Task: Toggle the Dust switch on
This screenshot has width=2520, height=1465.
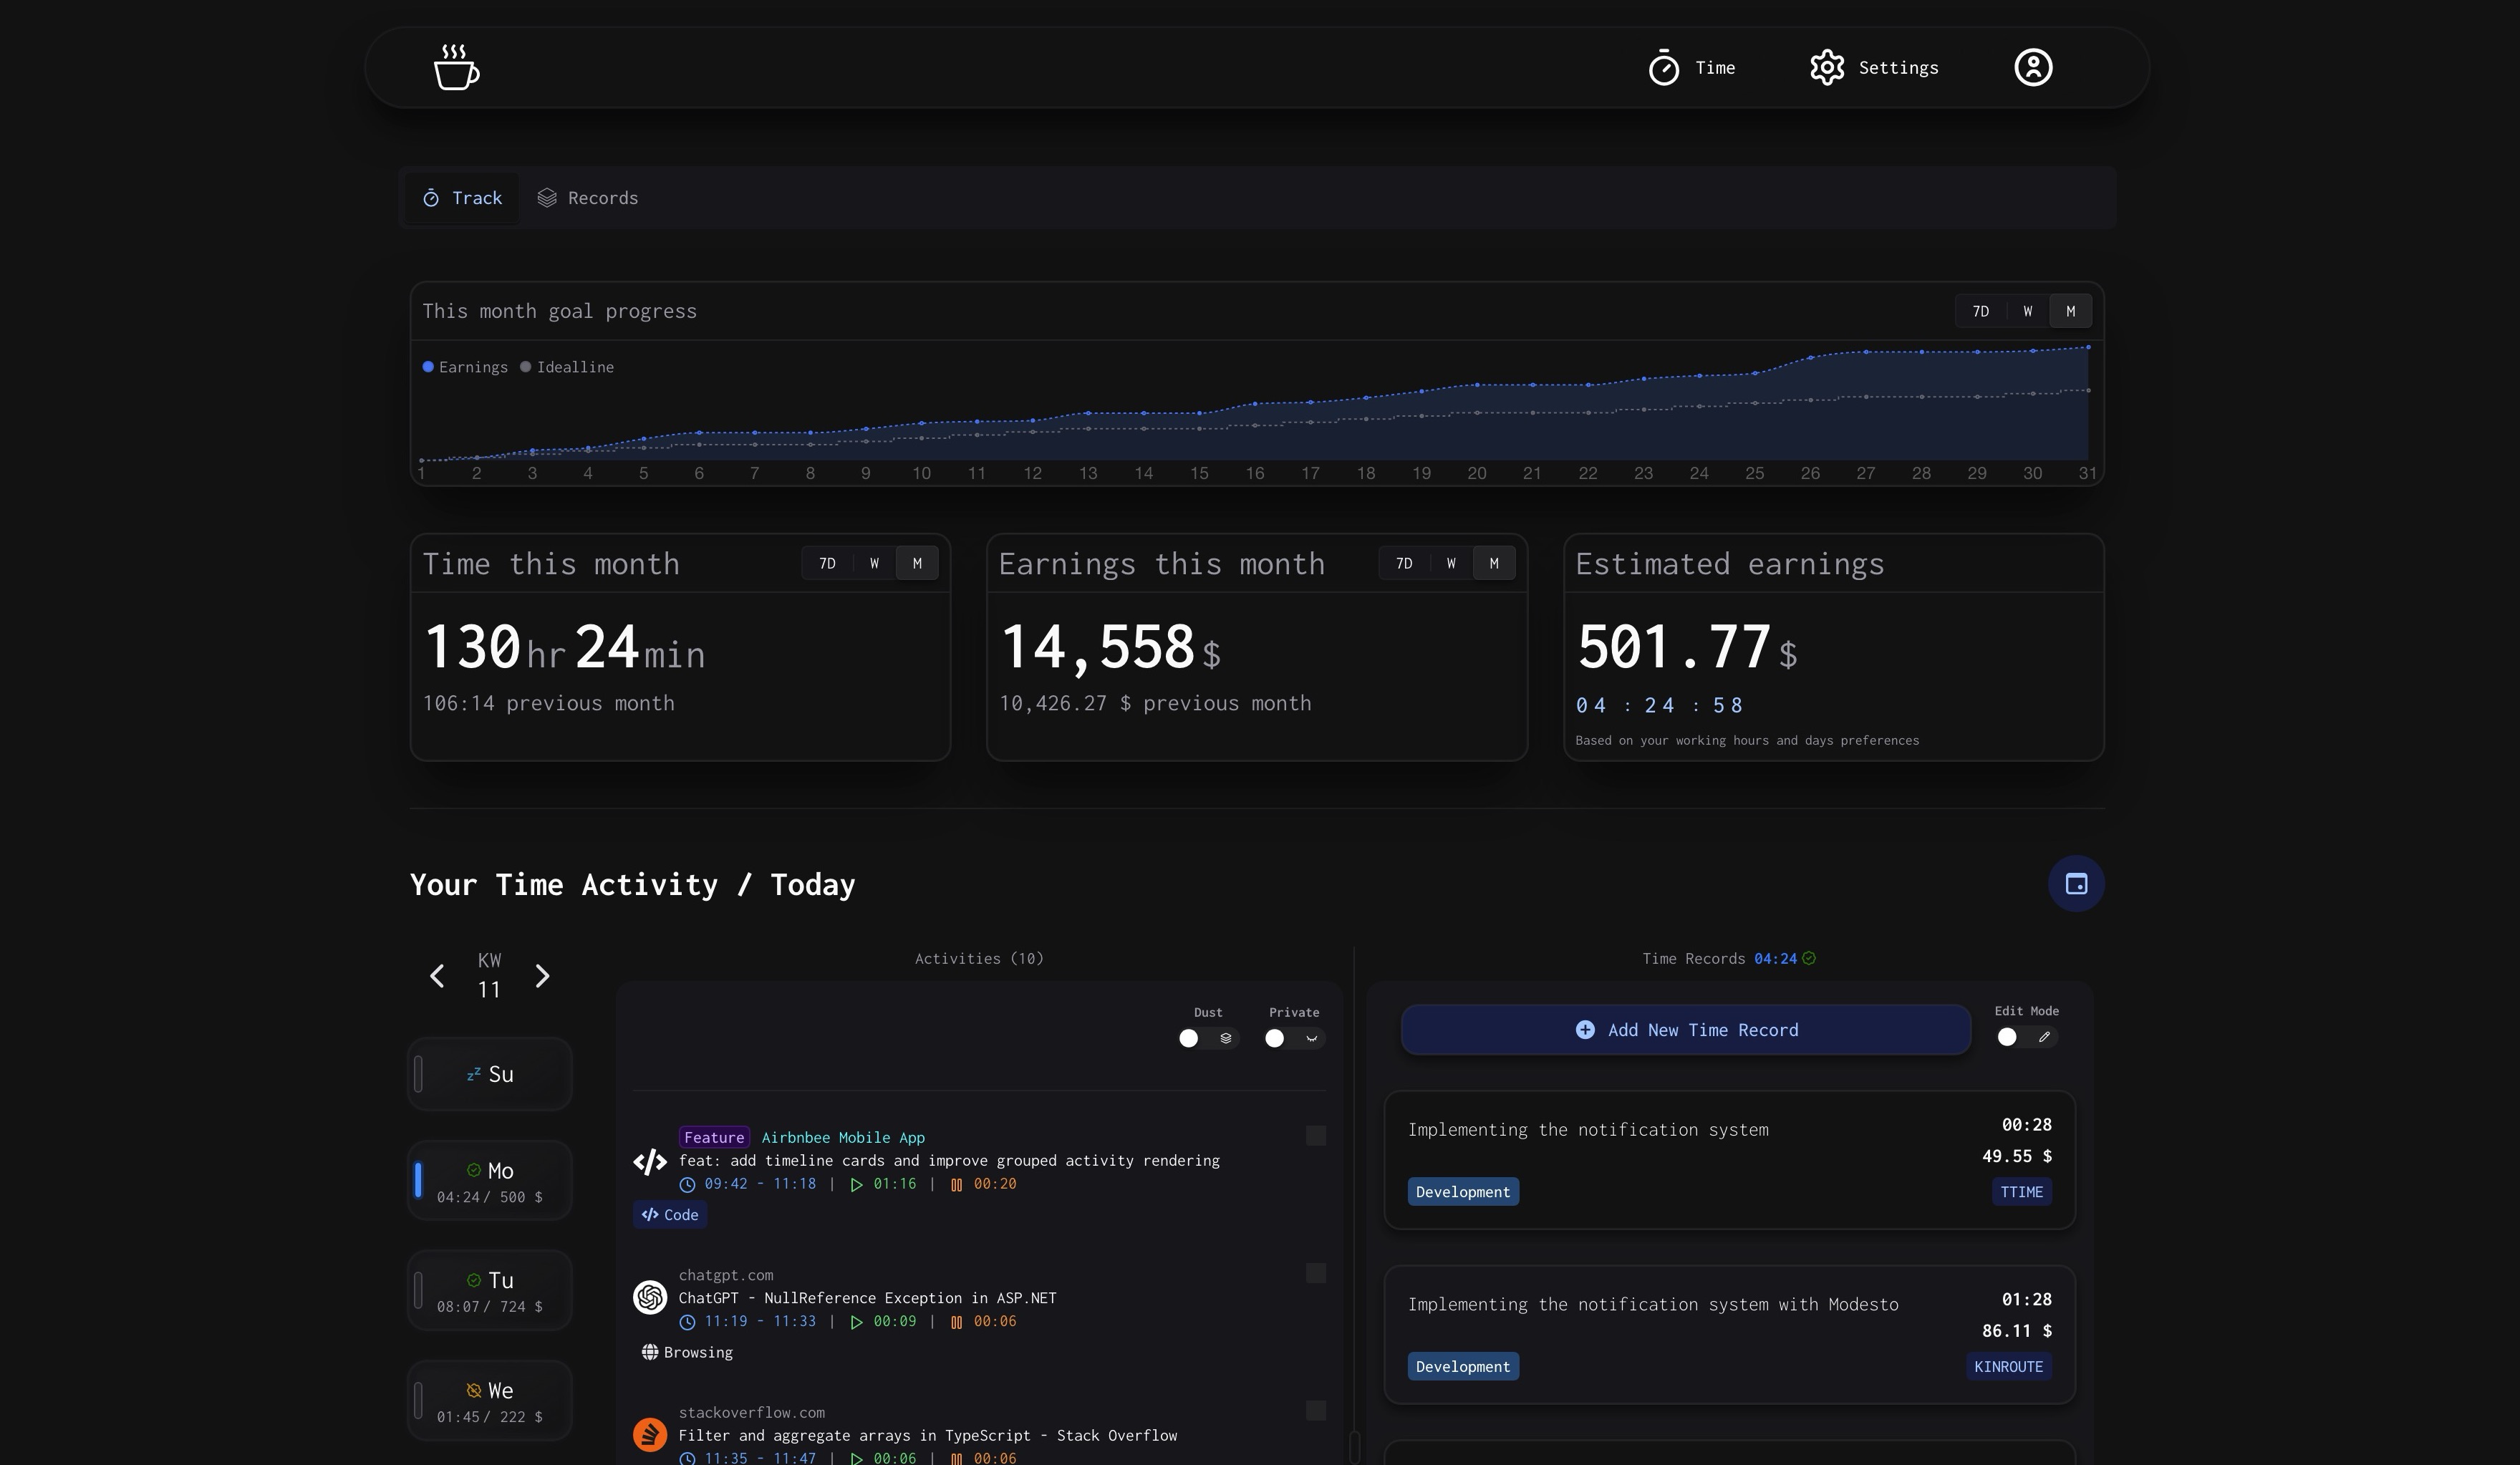Action: (x=1208, y=1038)
